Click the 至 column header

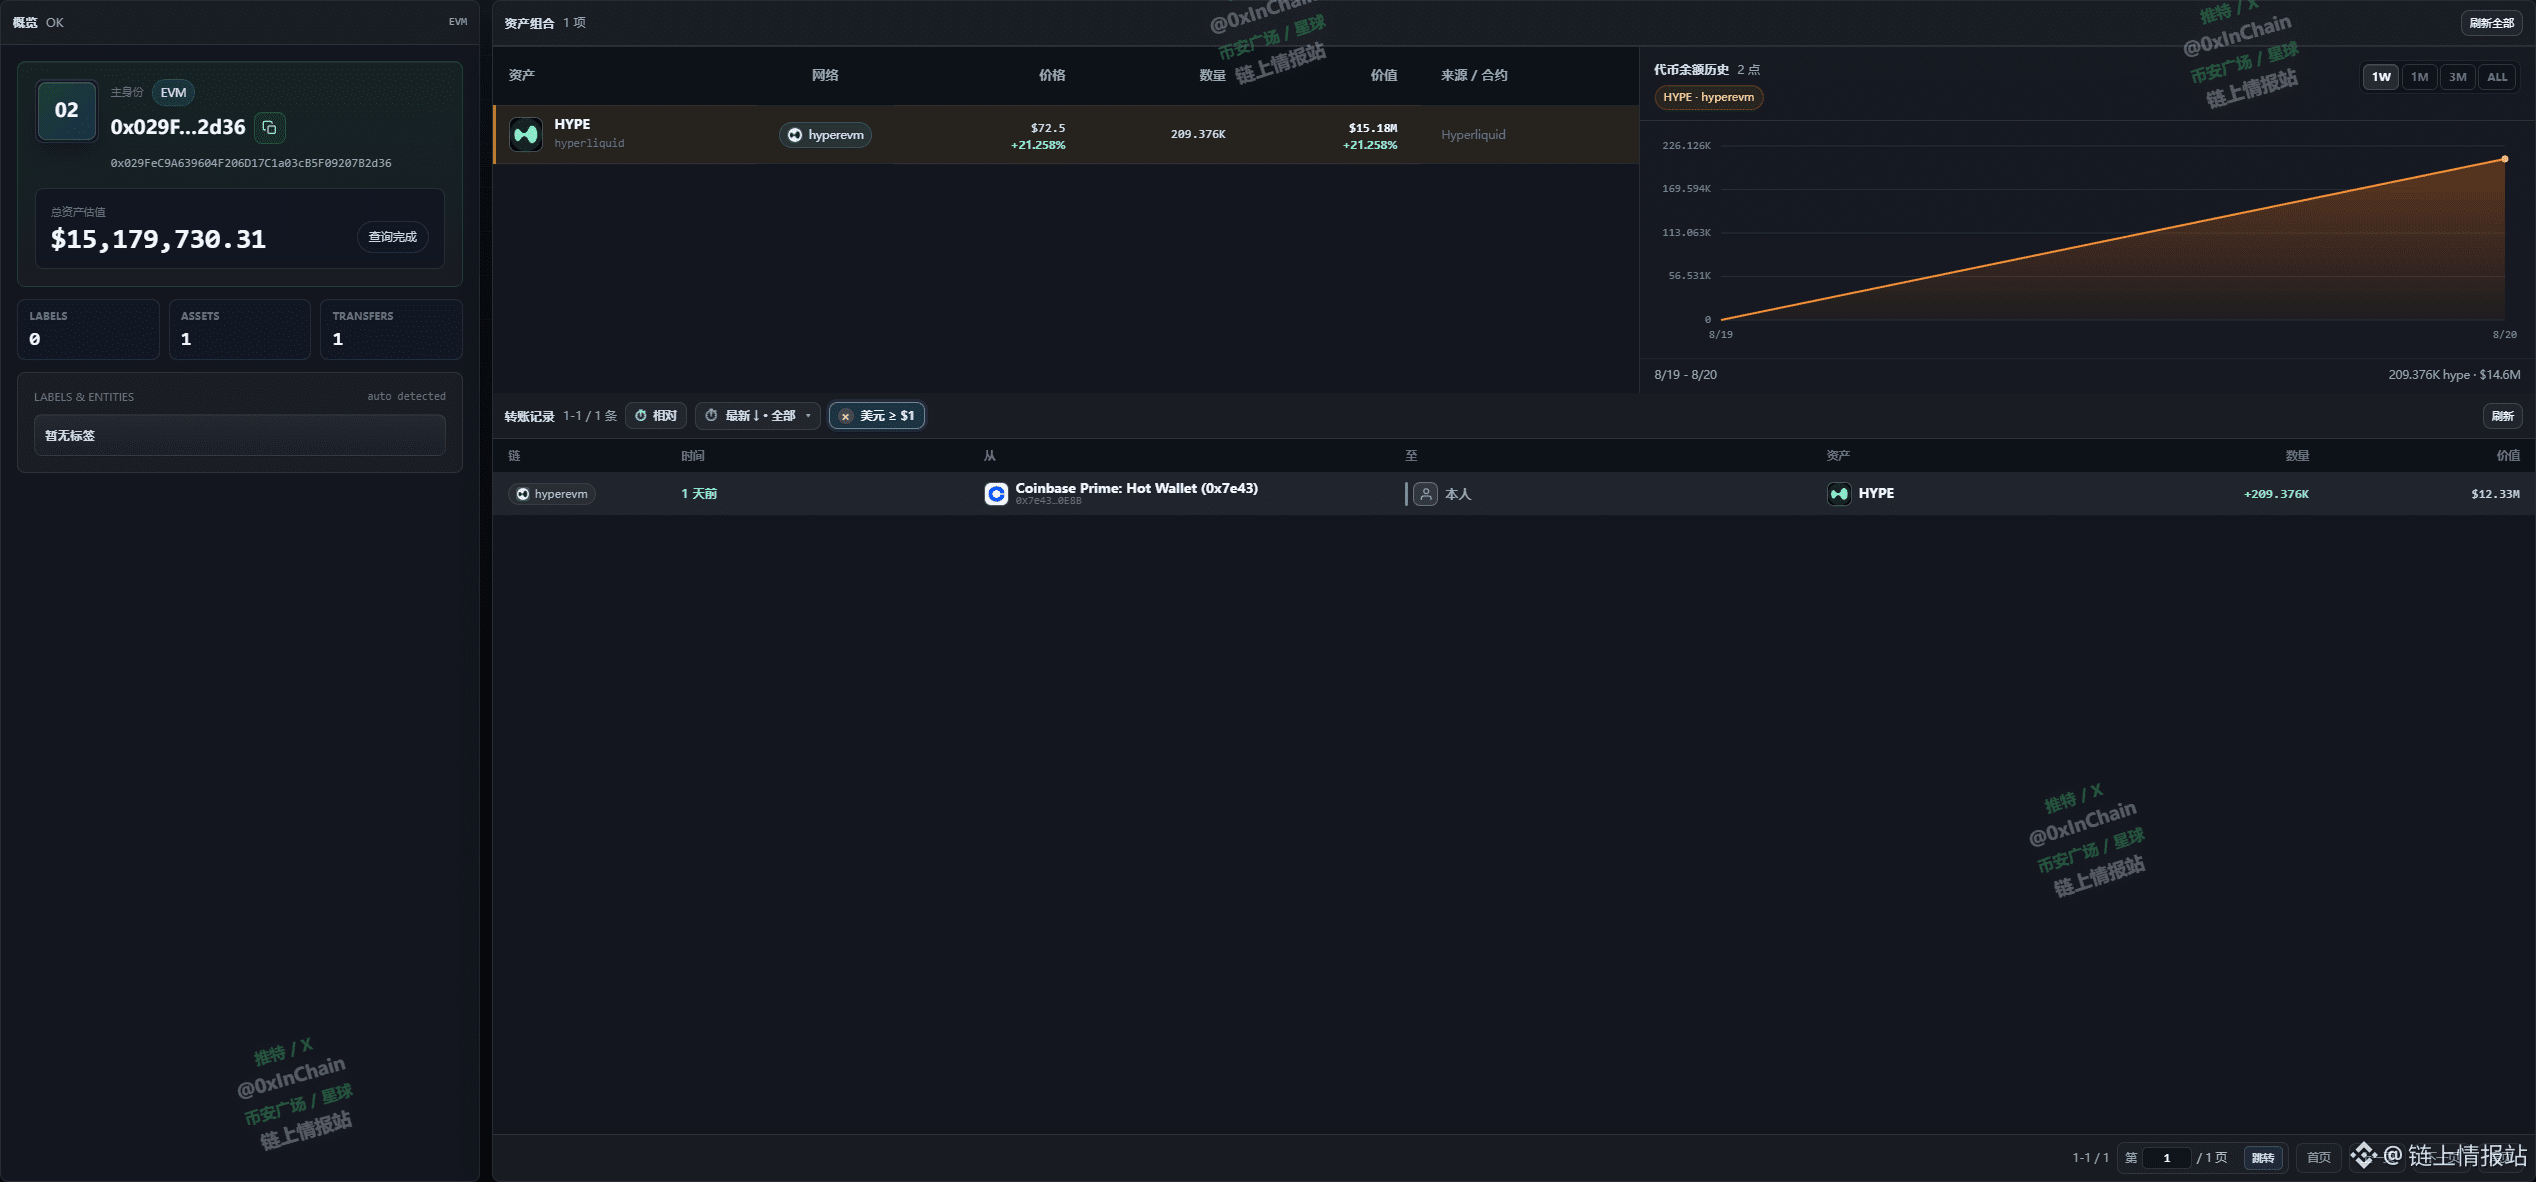point(1411,456)
